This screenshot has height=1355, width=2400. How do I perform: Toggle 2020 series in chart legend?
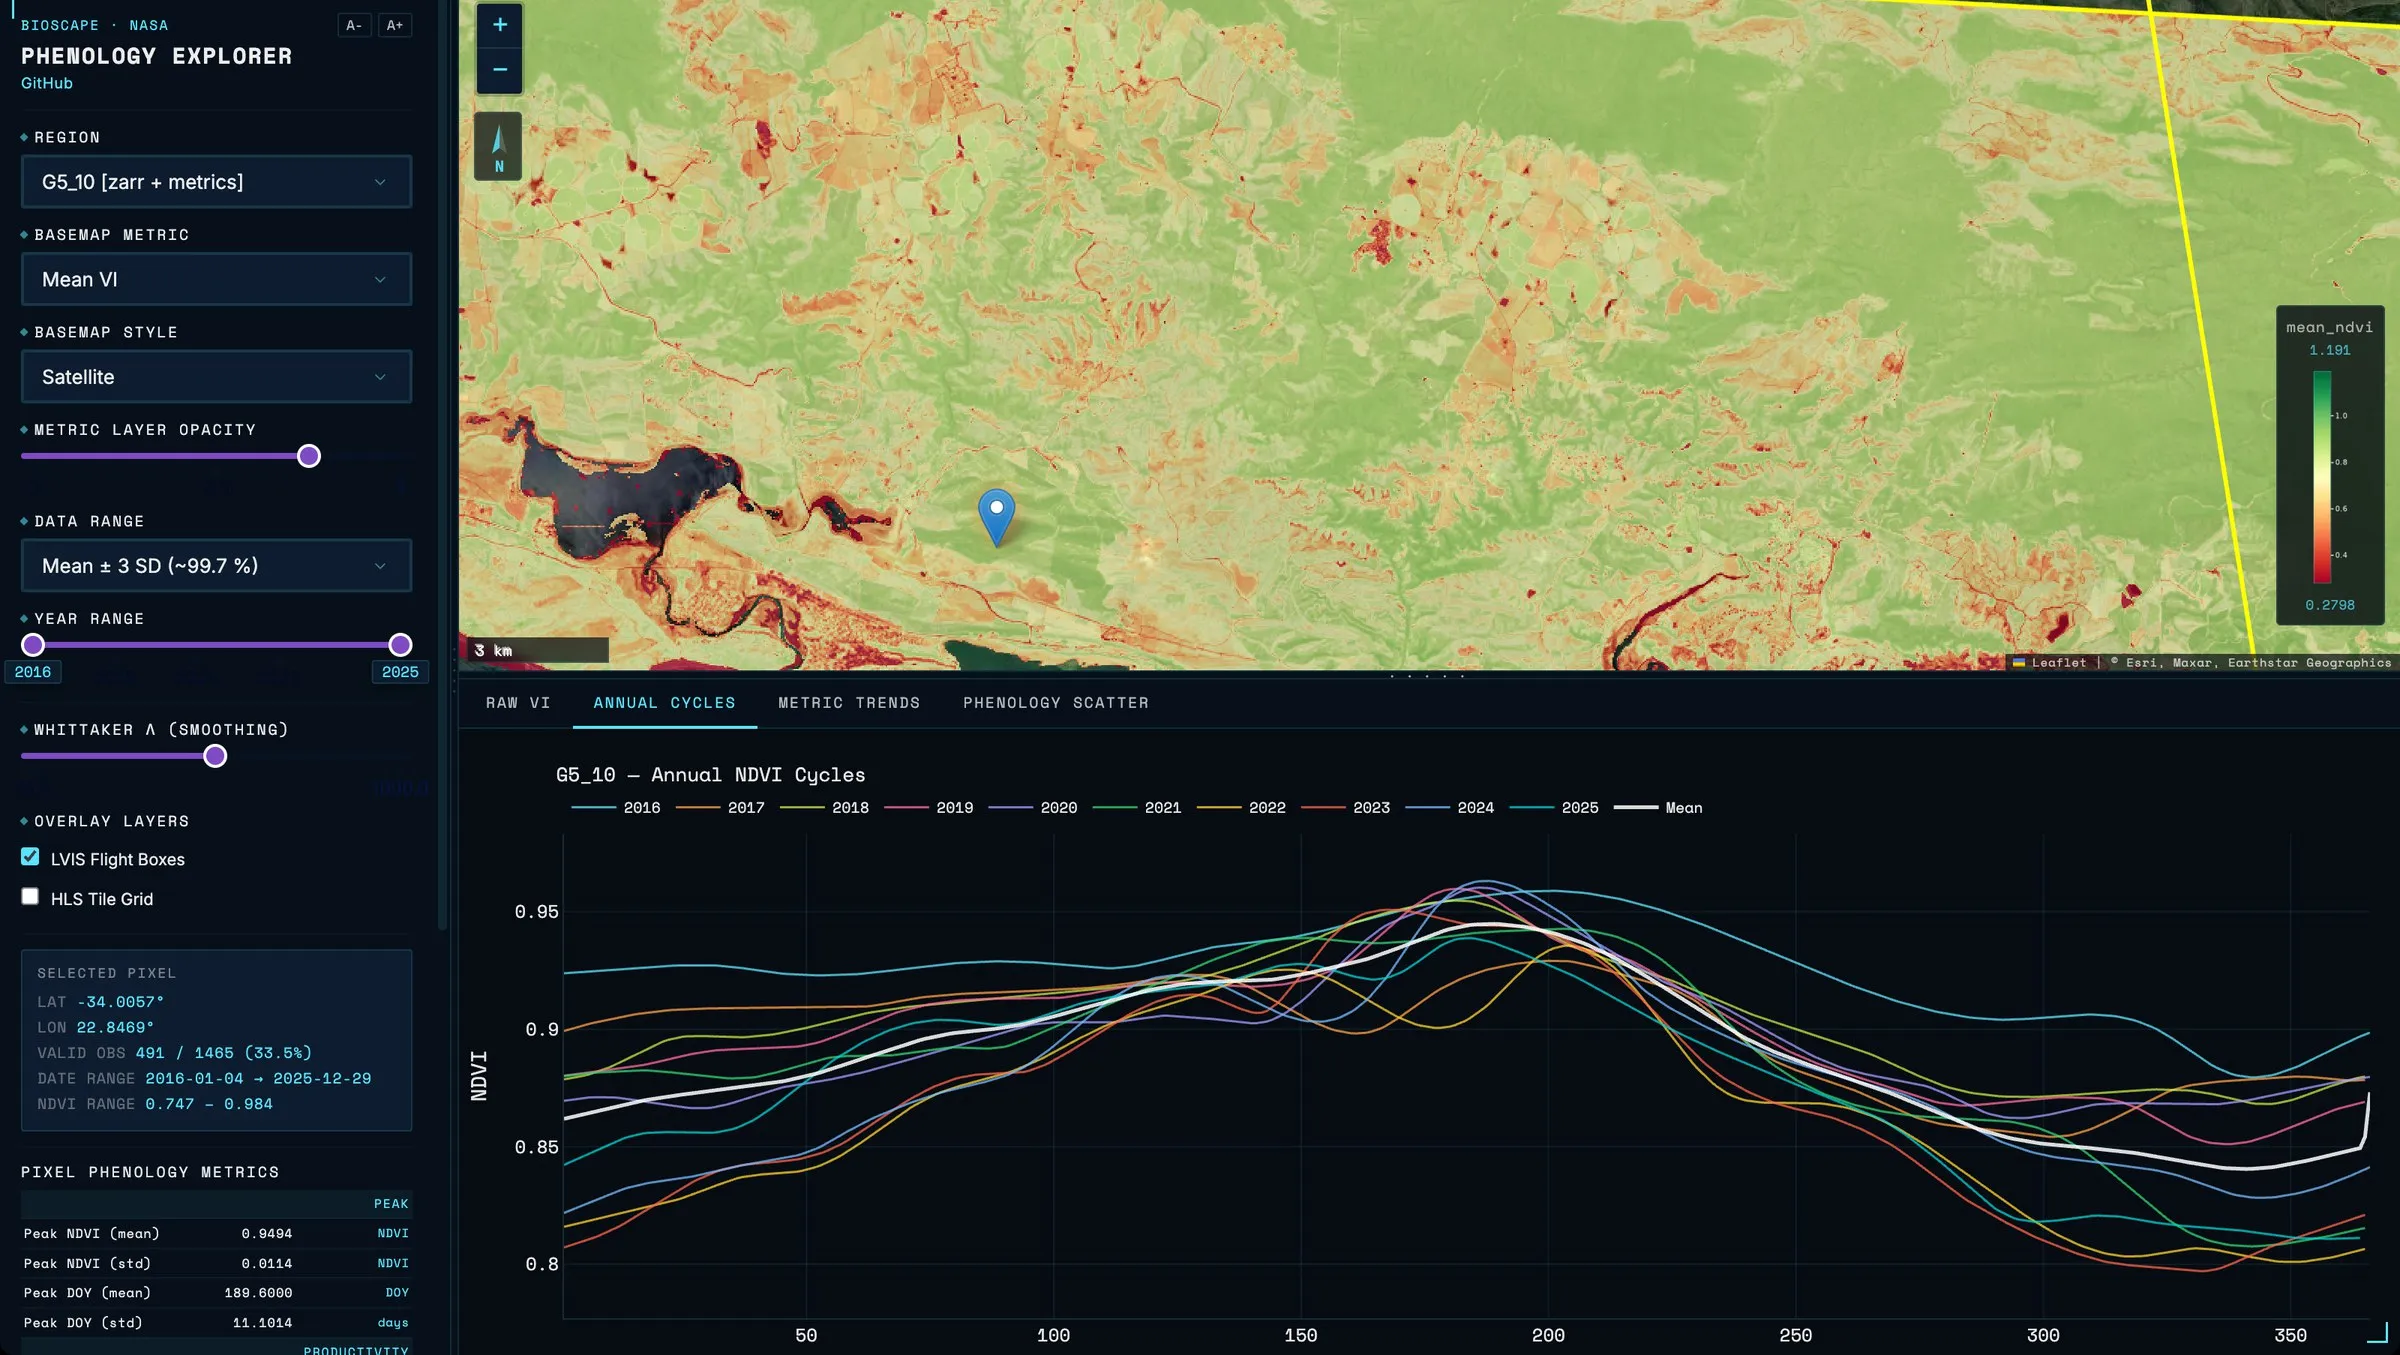point(1033,808)
